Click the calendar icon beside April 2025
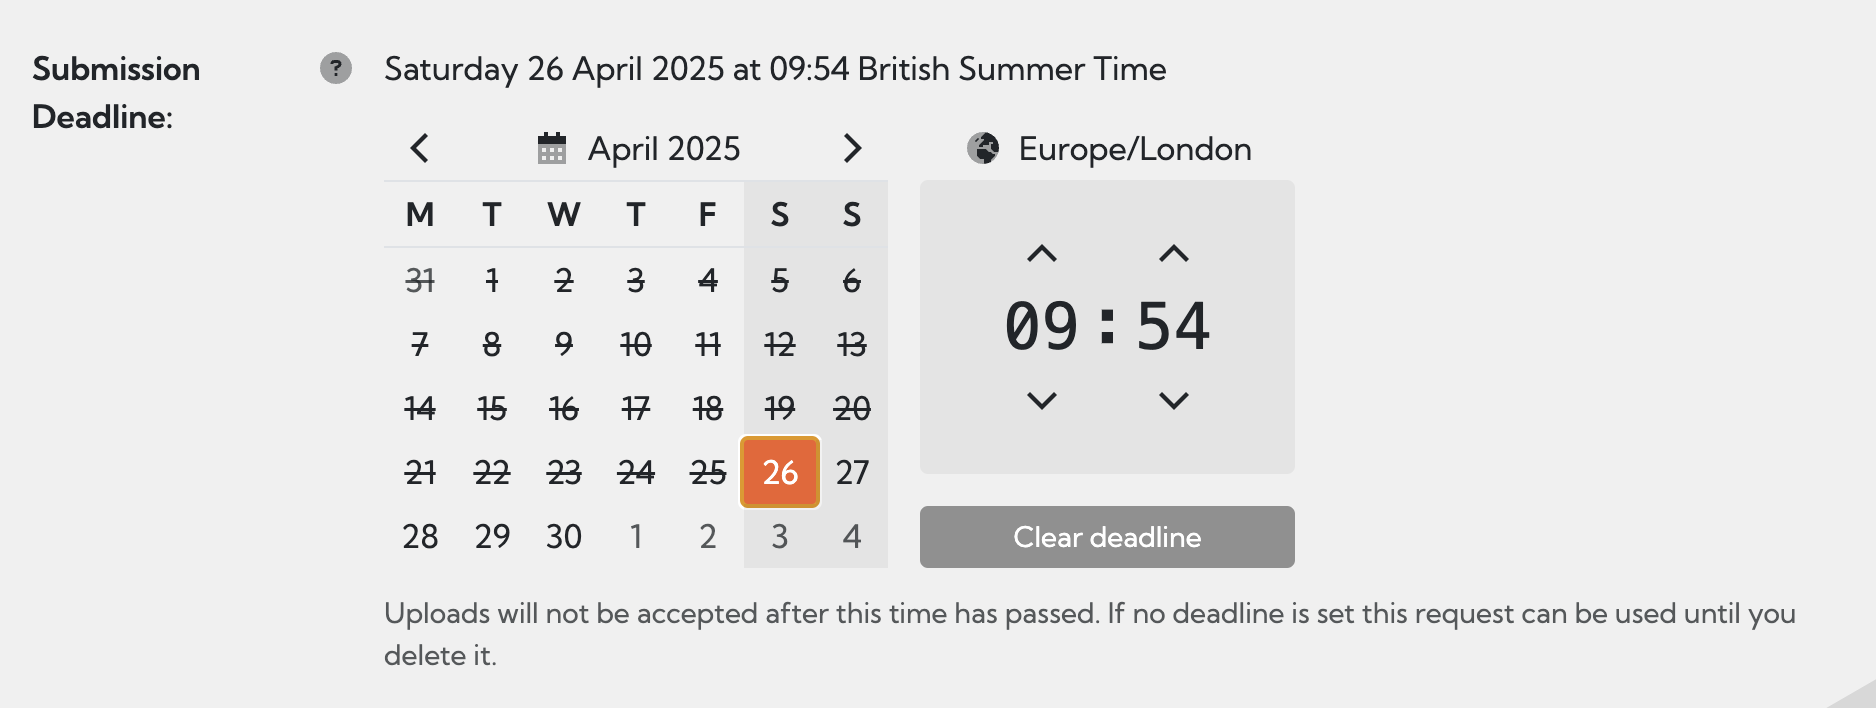The height and width of the screenshot is (708, 1876). (552, 149)
